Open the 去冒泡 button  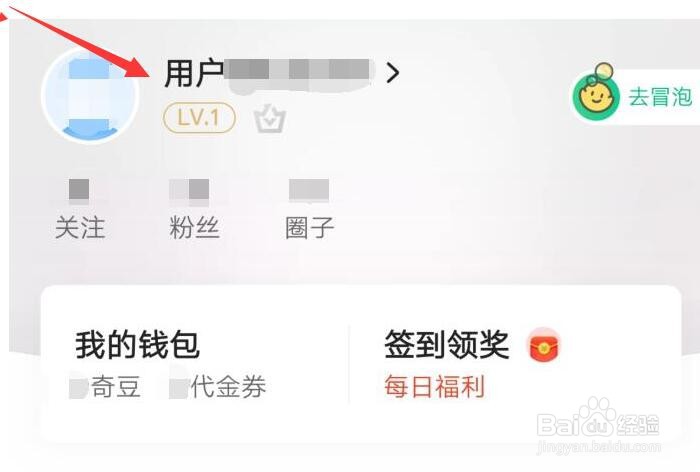click(x=661, y=97)
